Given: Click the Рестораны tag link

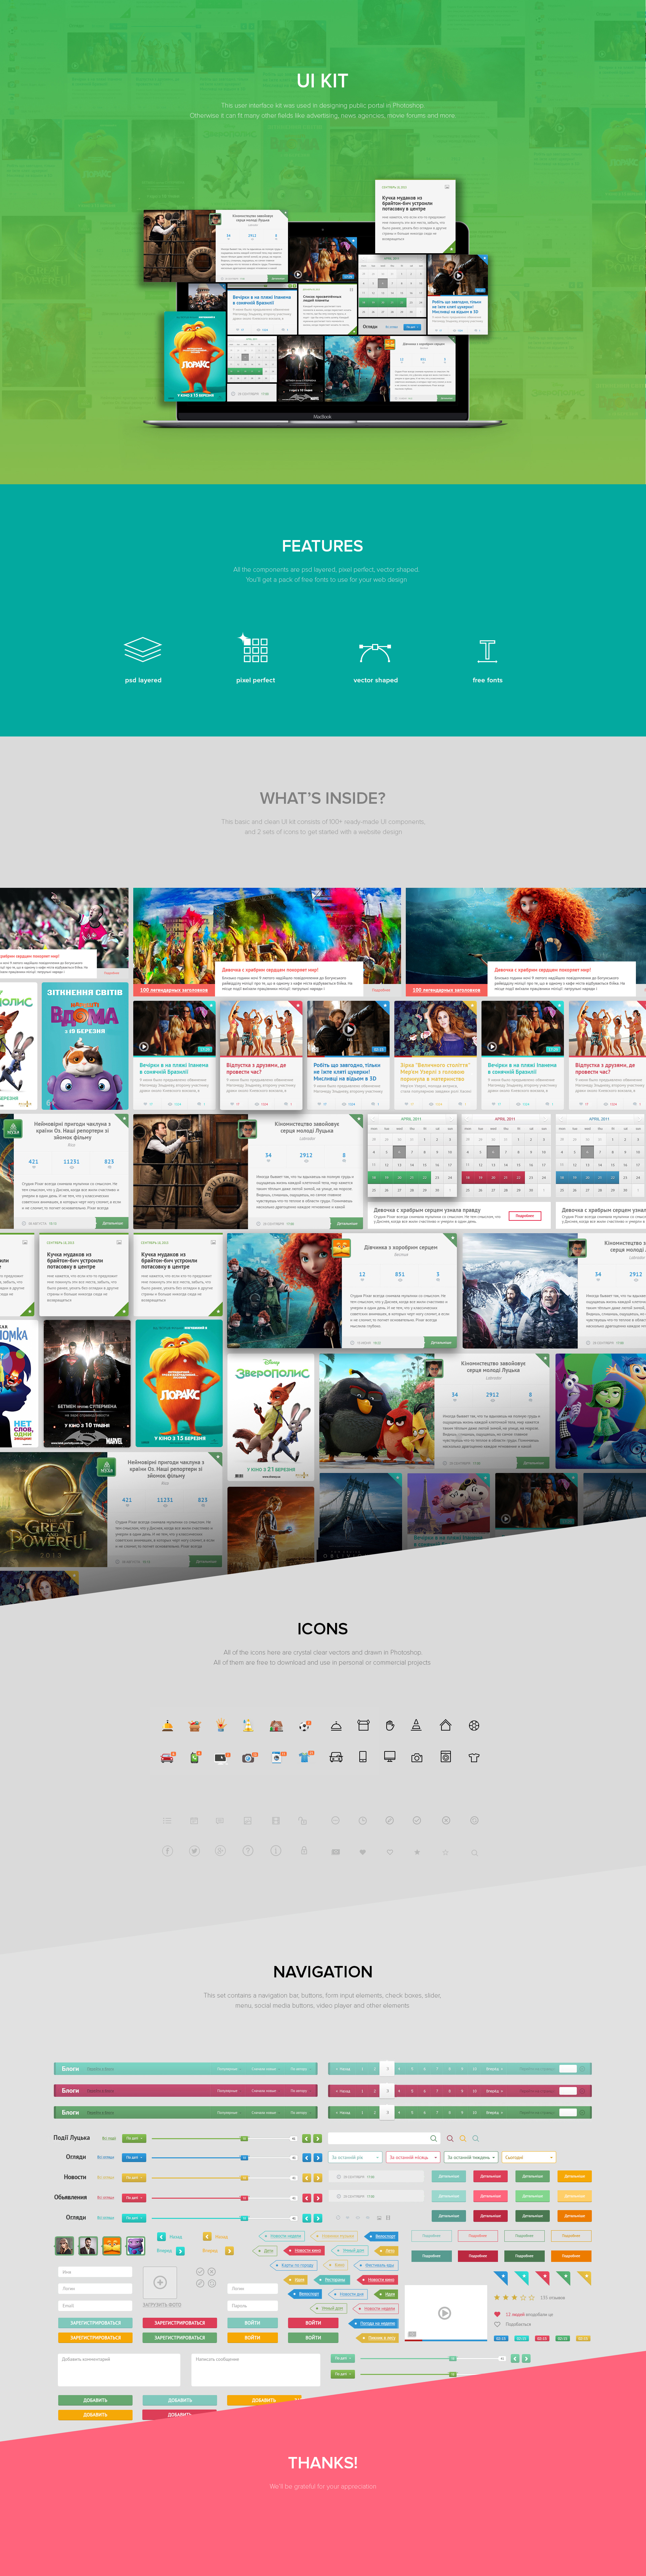Looking at the screenshot, I should pos(332,2280).
